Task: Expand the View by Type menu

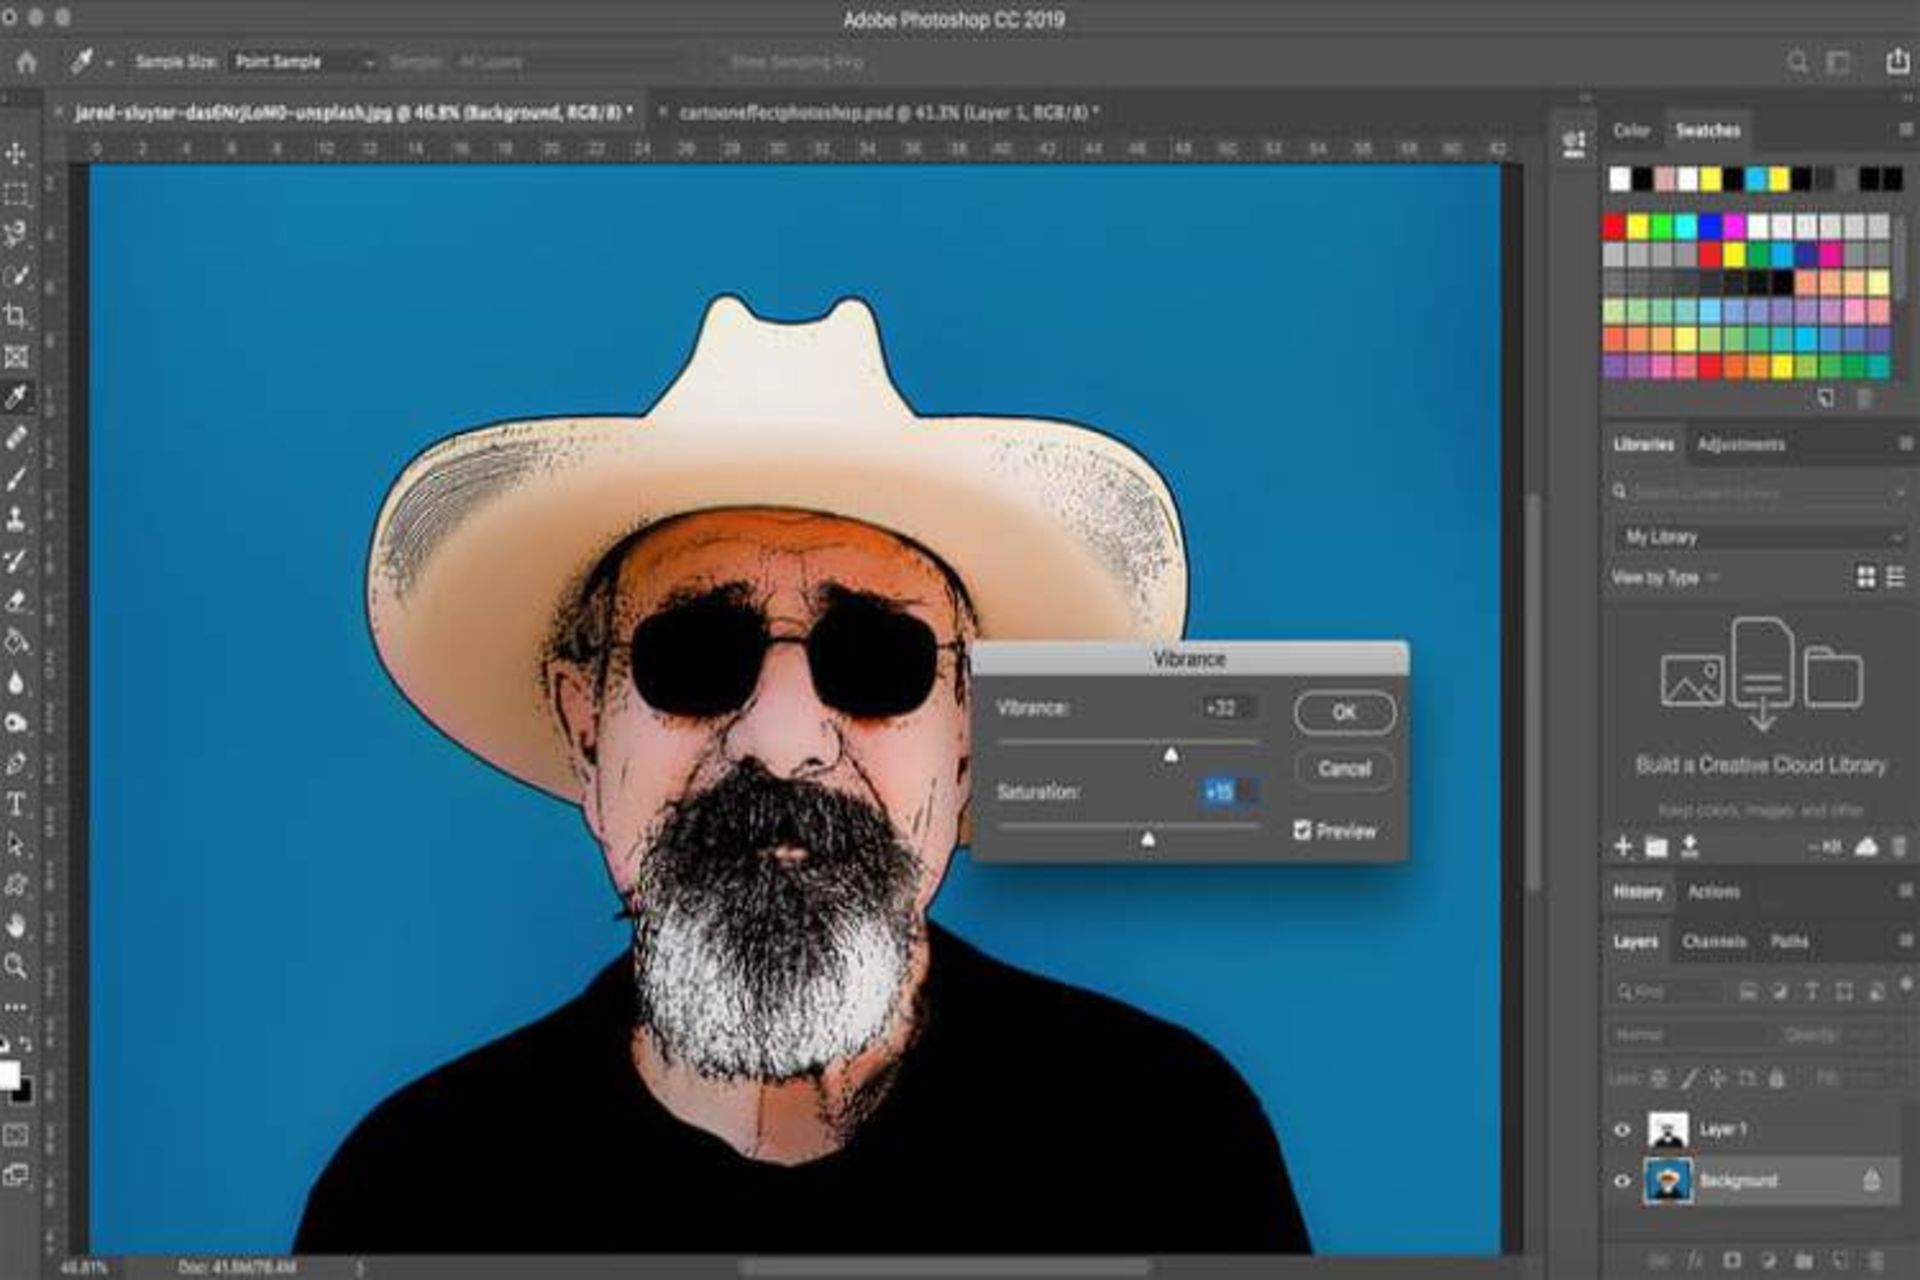Action: click(x=1665, y=577)
